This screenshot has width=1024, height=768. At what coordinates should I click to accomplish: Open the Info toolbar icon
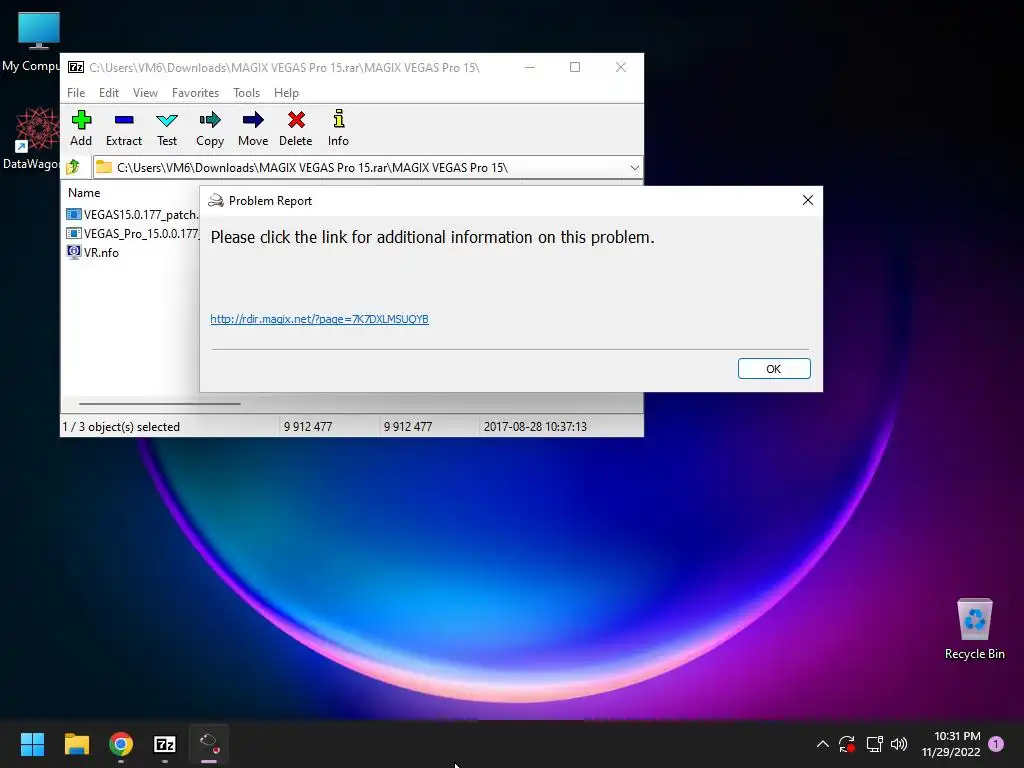(x=338, y=128)
